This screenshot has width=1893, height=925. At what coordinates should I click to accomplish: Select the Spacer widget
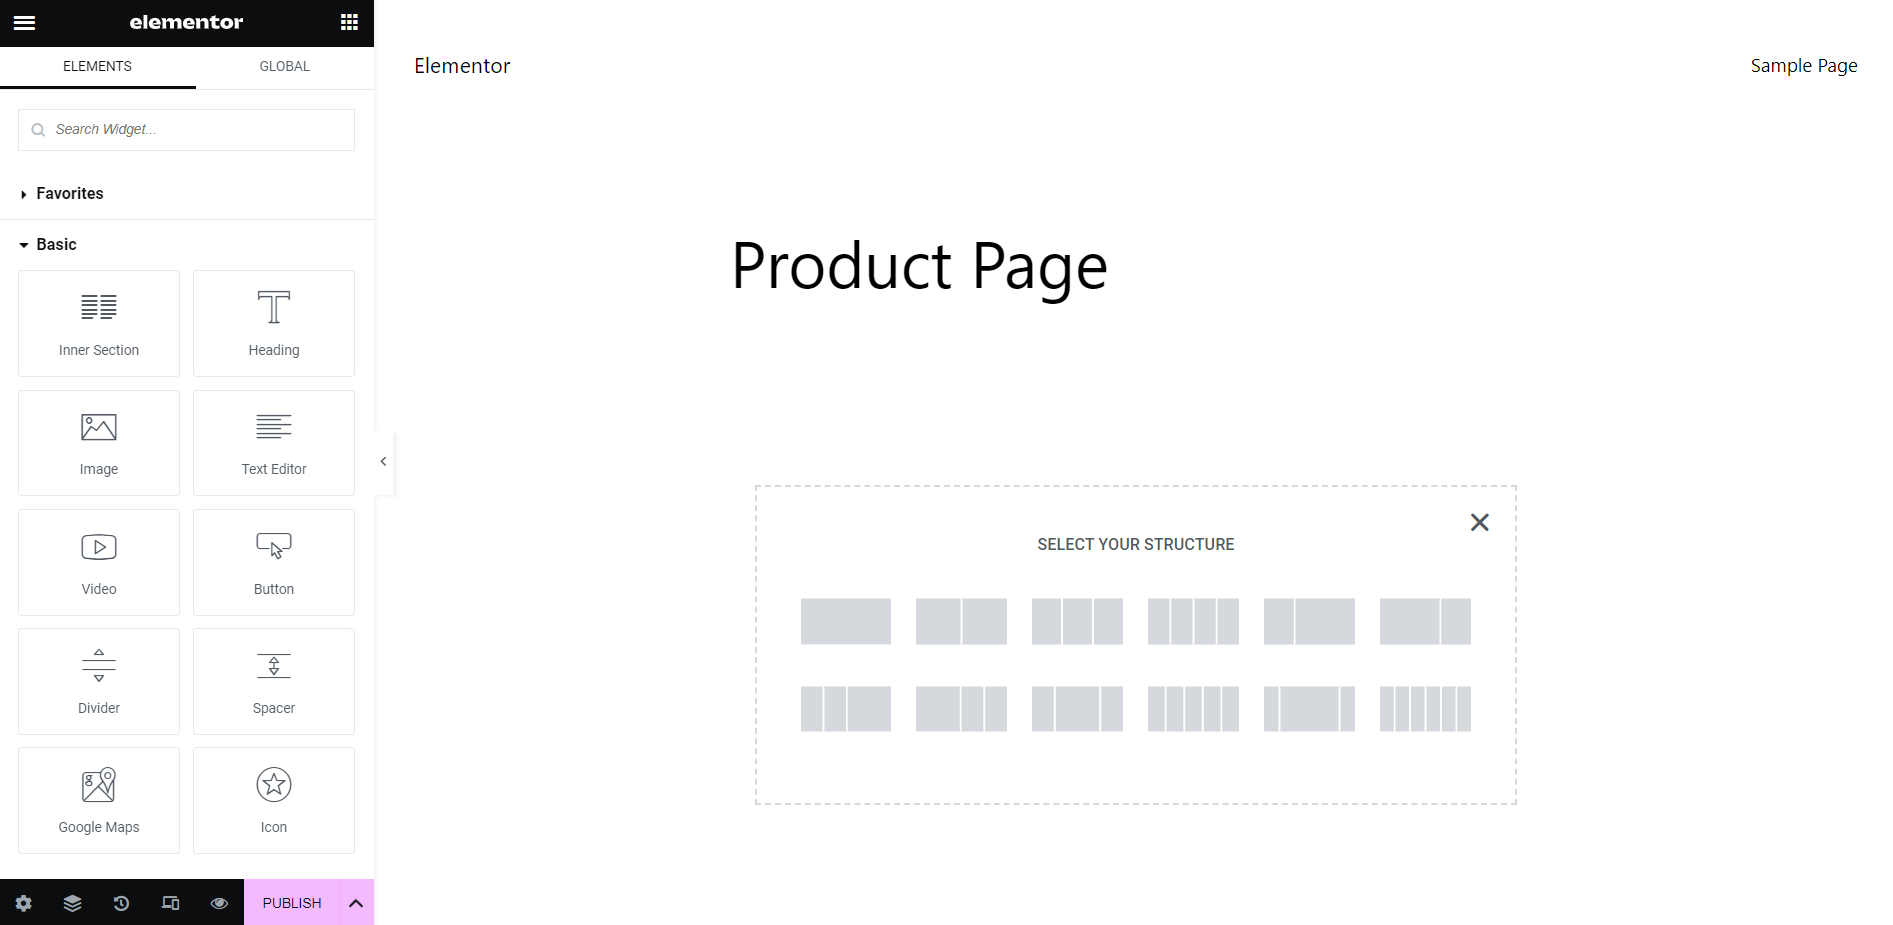[x=274, y=681]
